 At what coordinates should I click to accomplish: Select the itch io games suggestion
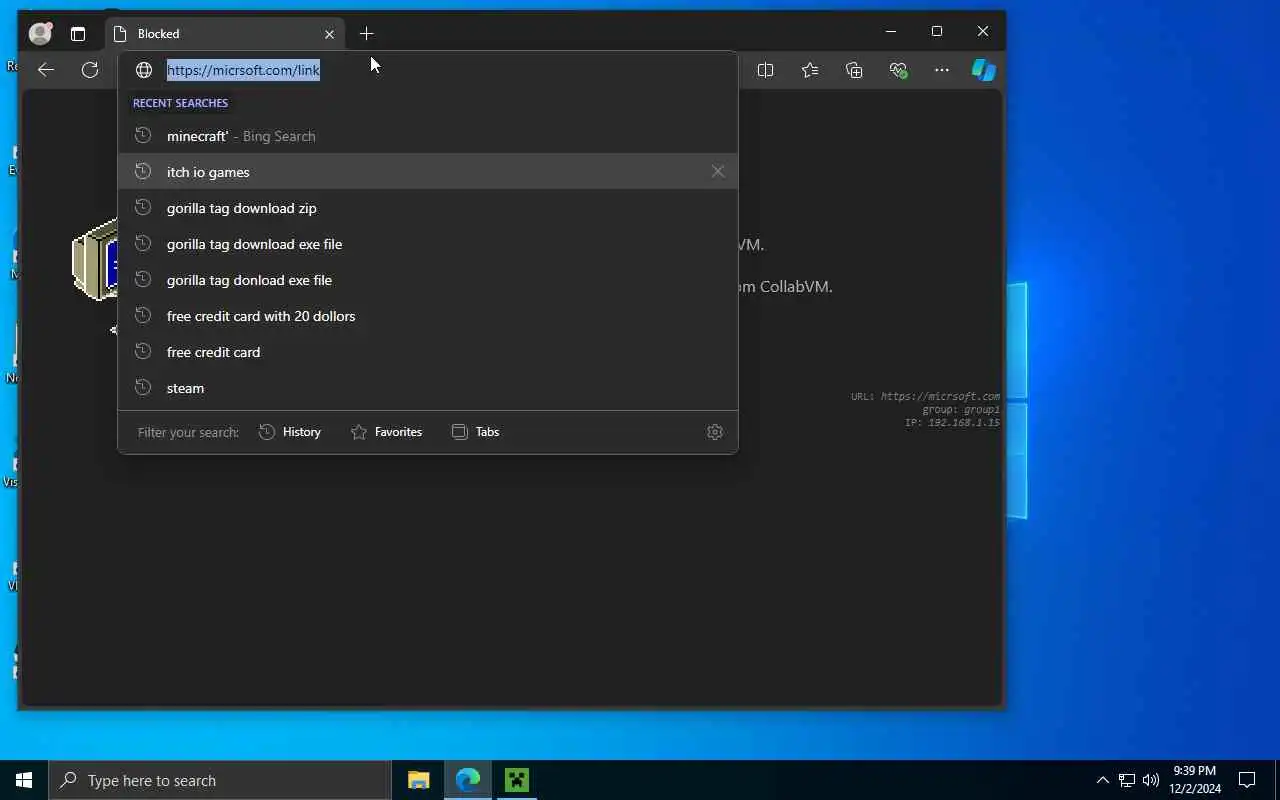[428, 172]
